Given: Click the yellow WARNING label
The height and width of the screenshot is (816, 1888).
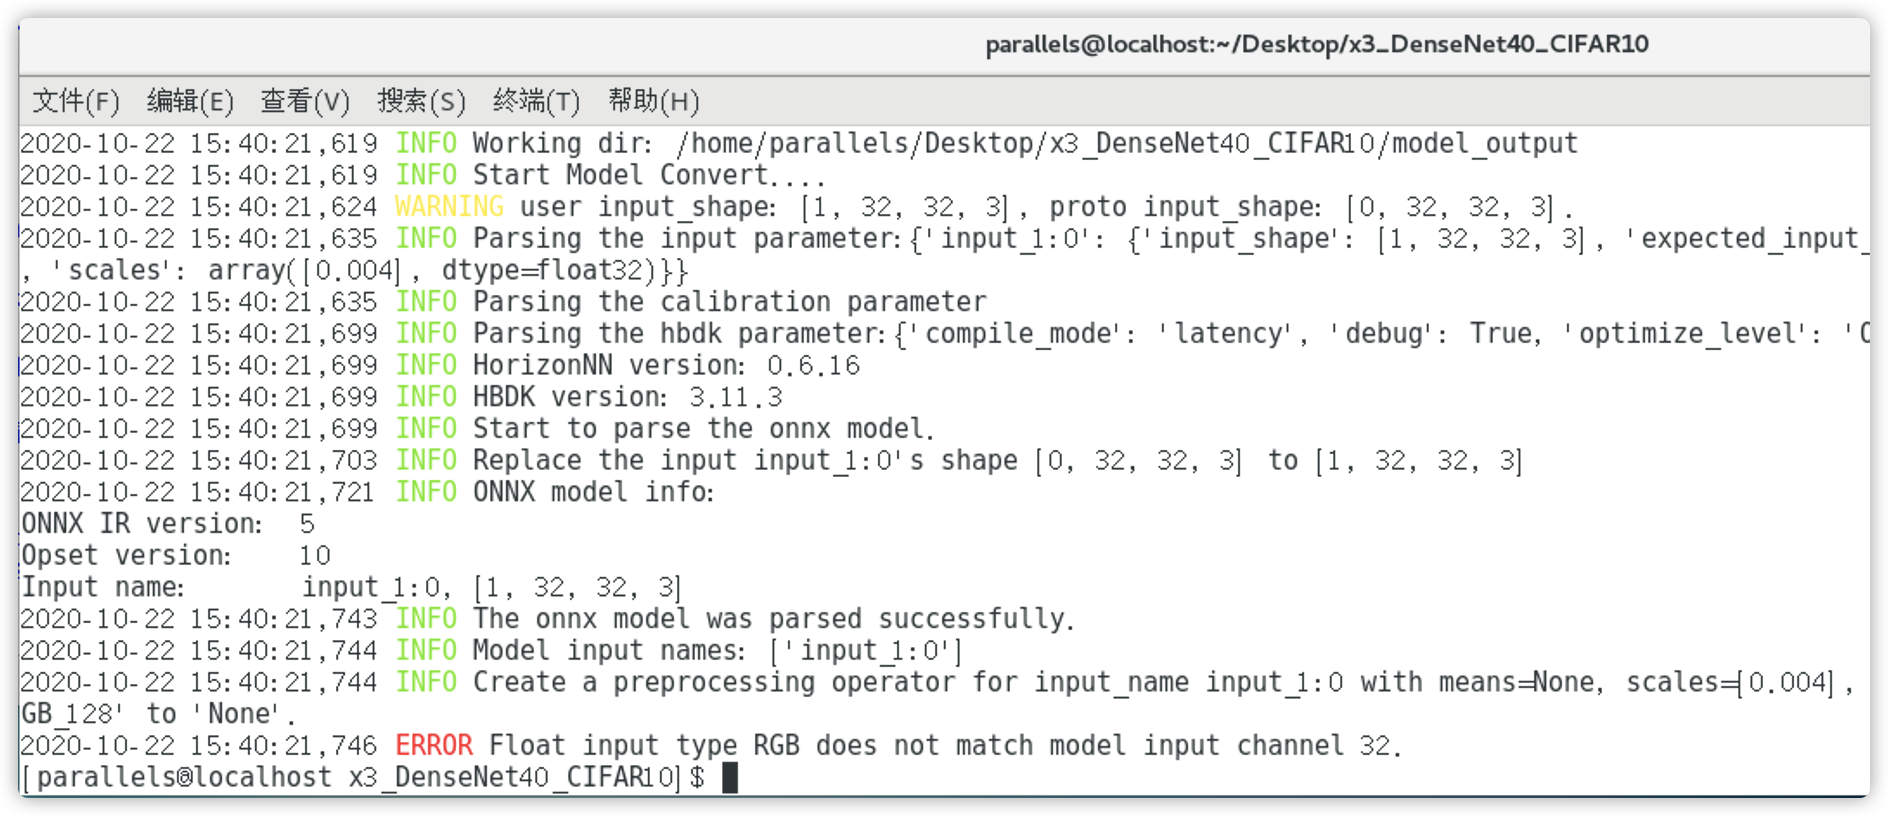Looking at the screenshot, I should pyautogui.click(x=449, y=207).
